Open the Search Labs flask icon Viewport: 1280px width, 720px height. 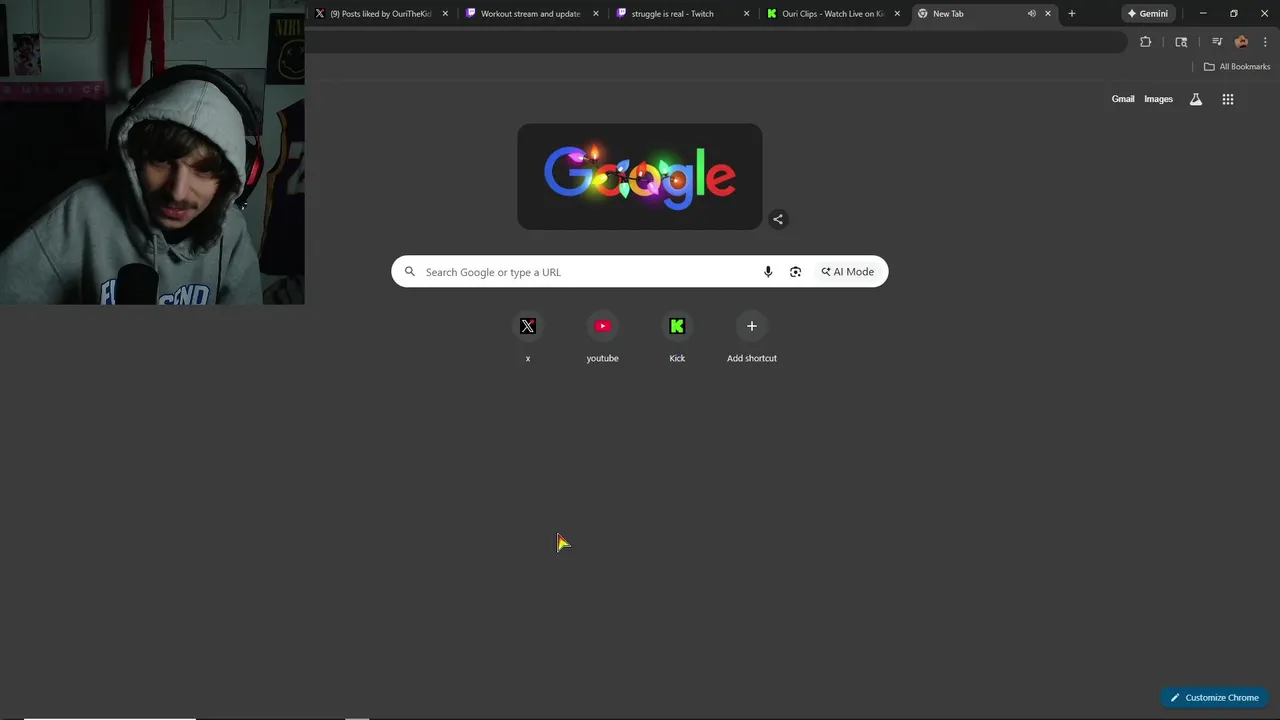[1195, 99]
